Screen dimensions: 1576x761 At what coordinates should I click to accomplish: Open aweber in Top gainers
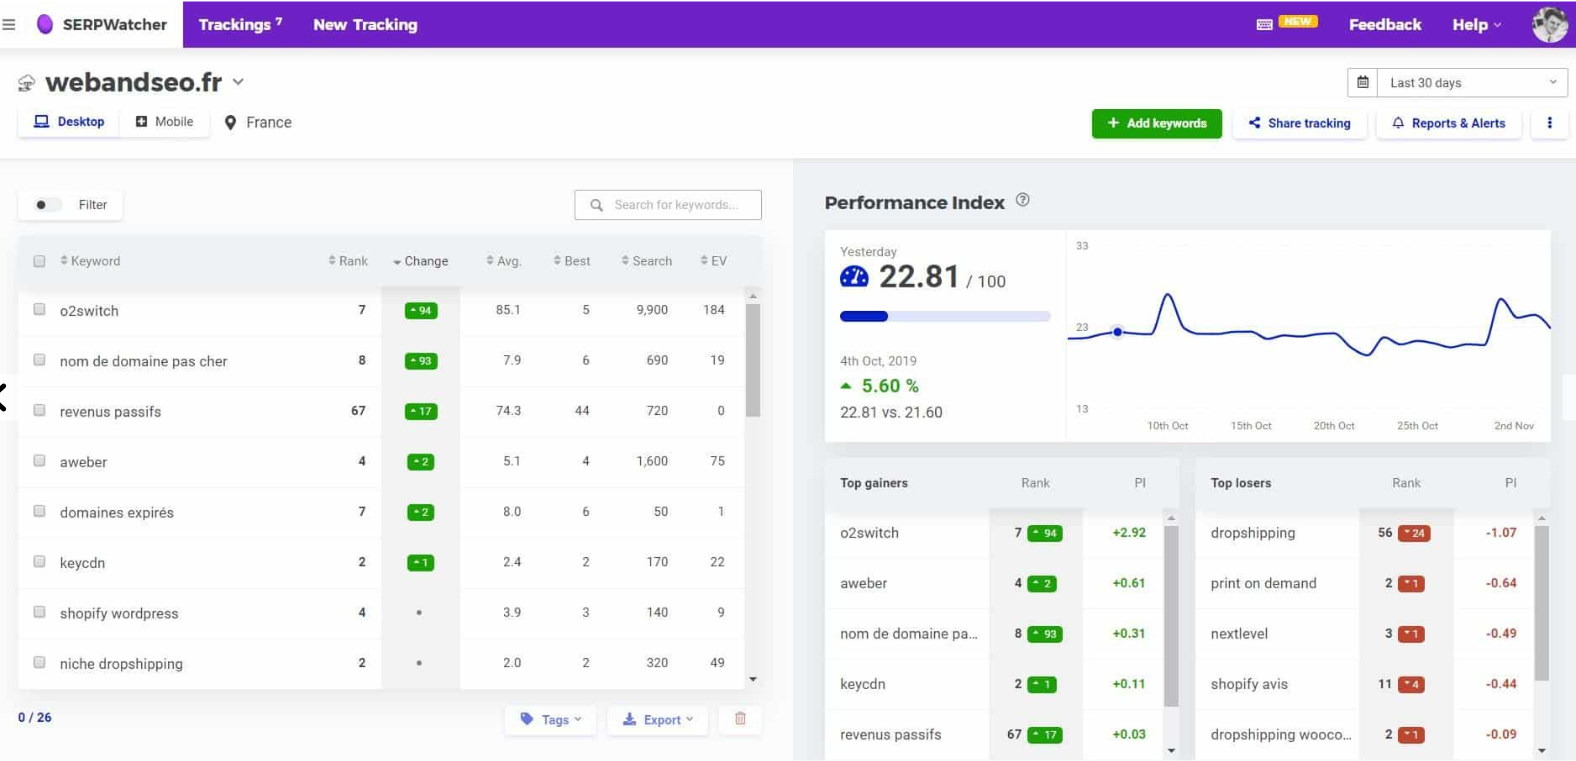864,583
